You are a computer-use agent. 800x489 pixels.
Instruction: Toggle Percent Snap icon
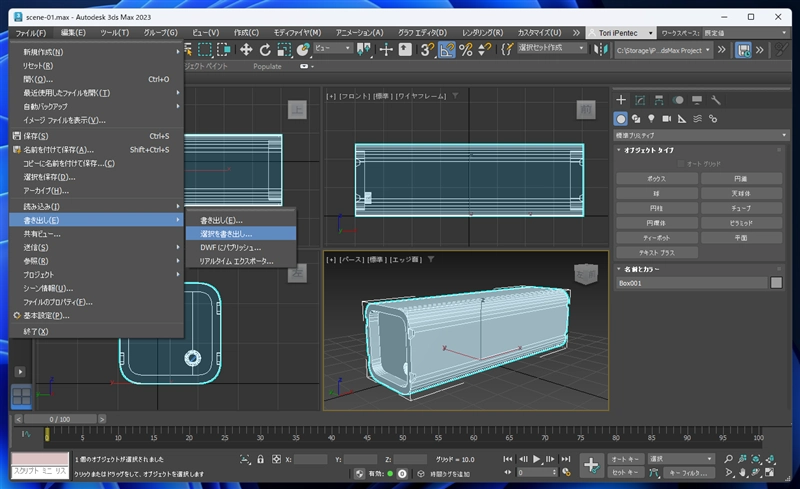coord(465,50)
